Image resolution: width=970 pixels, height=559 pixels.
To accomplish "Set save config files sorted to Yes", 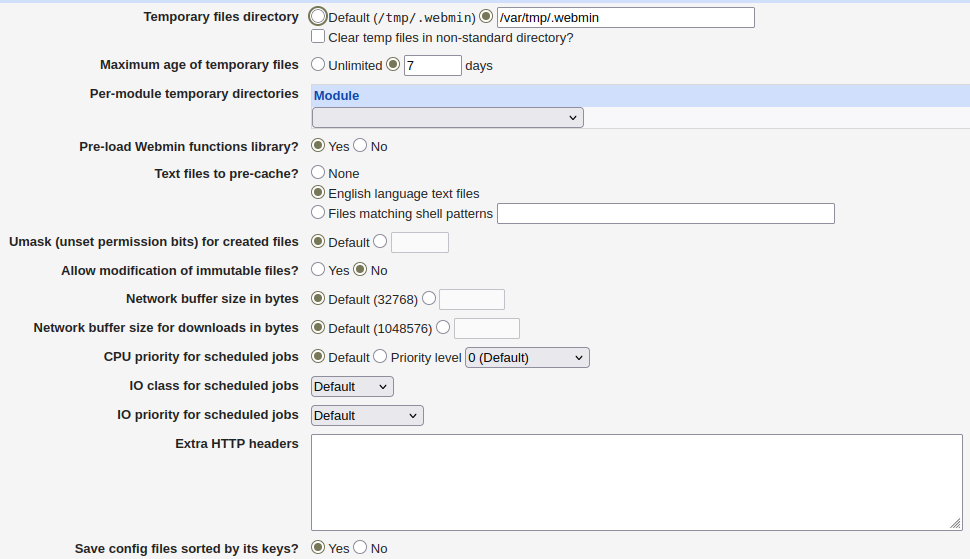I will pos(318,547).
